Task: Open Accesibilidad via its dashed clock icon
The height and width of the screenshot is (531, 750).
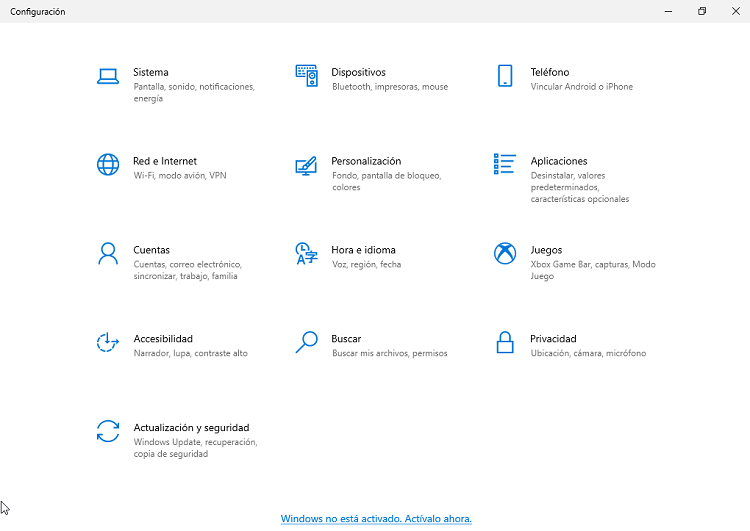Action: pyautogui.click(x=107, y=342)
